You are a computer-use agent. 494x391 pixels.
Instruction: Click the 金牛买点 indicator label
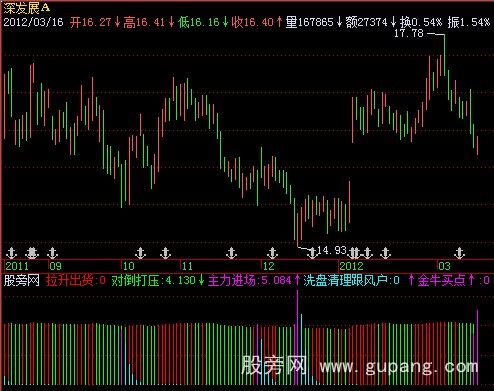(x=441, y=280)
